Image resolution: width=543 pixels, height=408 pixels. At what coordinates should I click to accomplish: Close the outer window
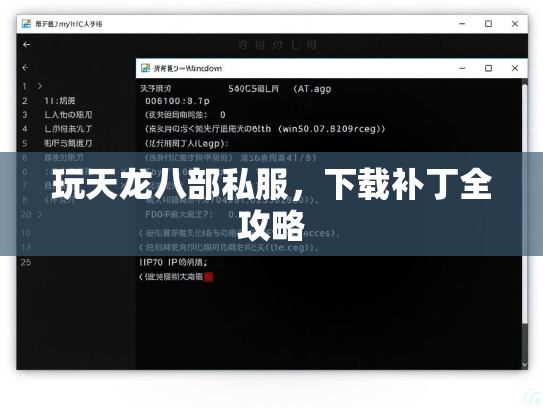tap(515, 24)
